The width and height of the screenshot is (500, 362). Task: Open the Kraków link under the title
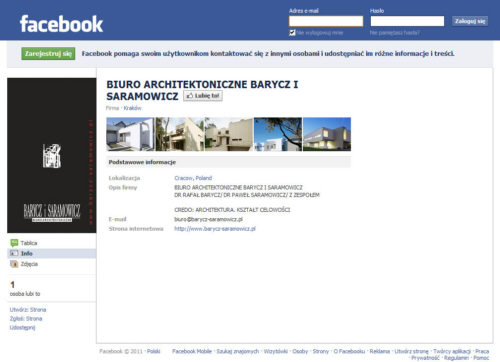pyautogui.click(x=132, y=108)
